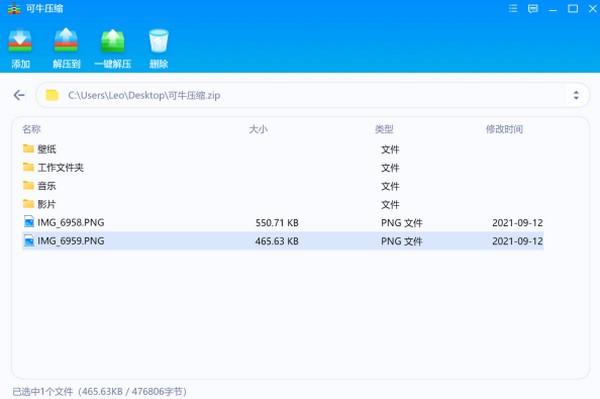The height and width of the screenshot is (399, 600).
Task: Select the 壁纸 folder
Action: click(x=283, y=149)
